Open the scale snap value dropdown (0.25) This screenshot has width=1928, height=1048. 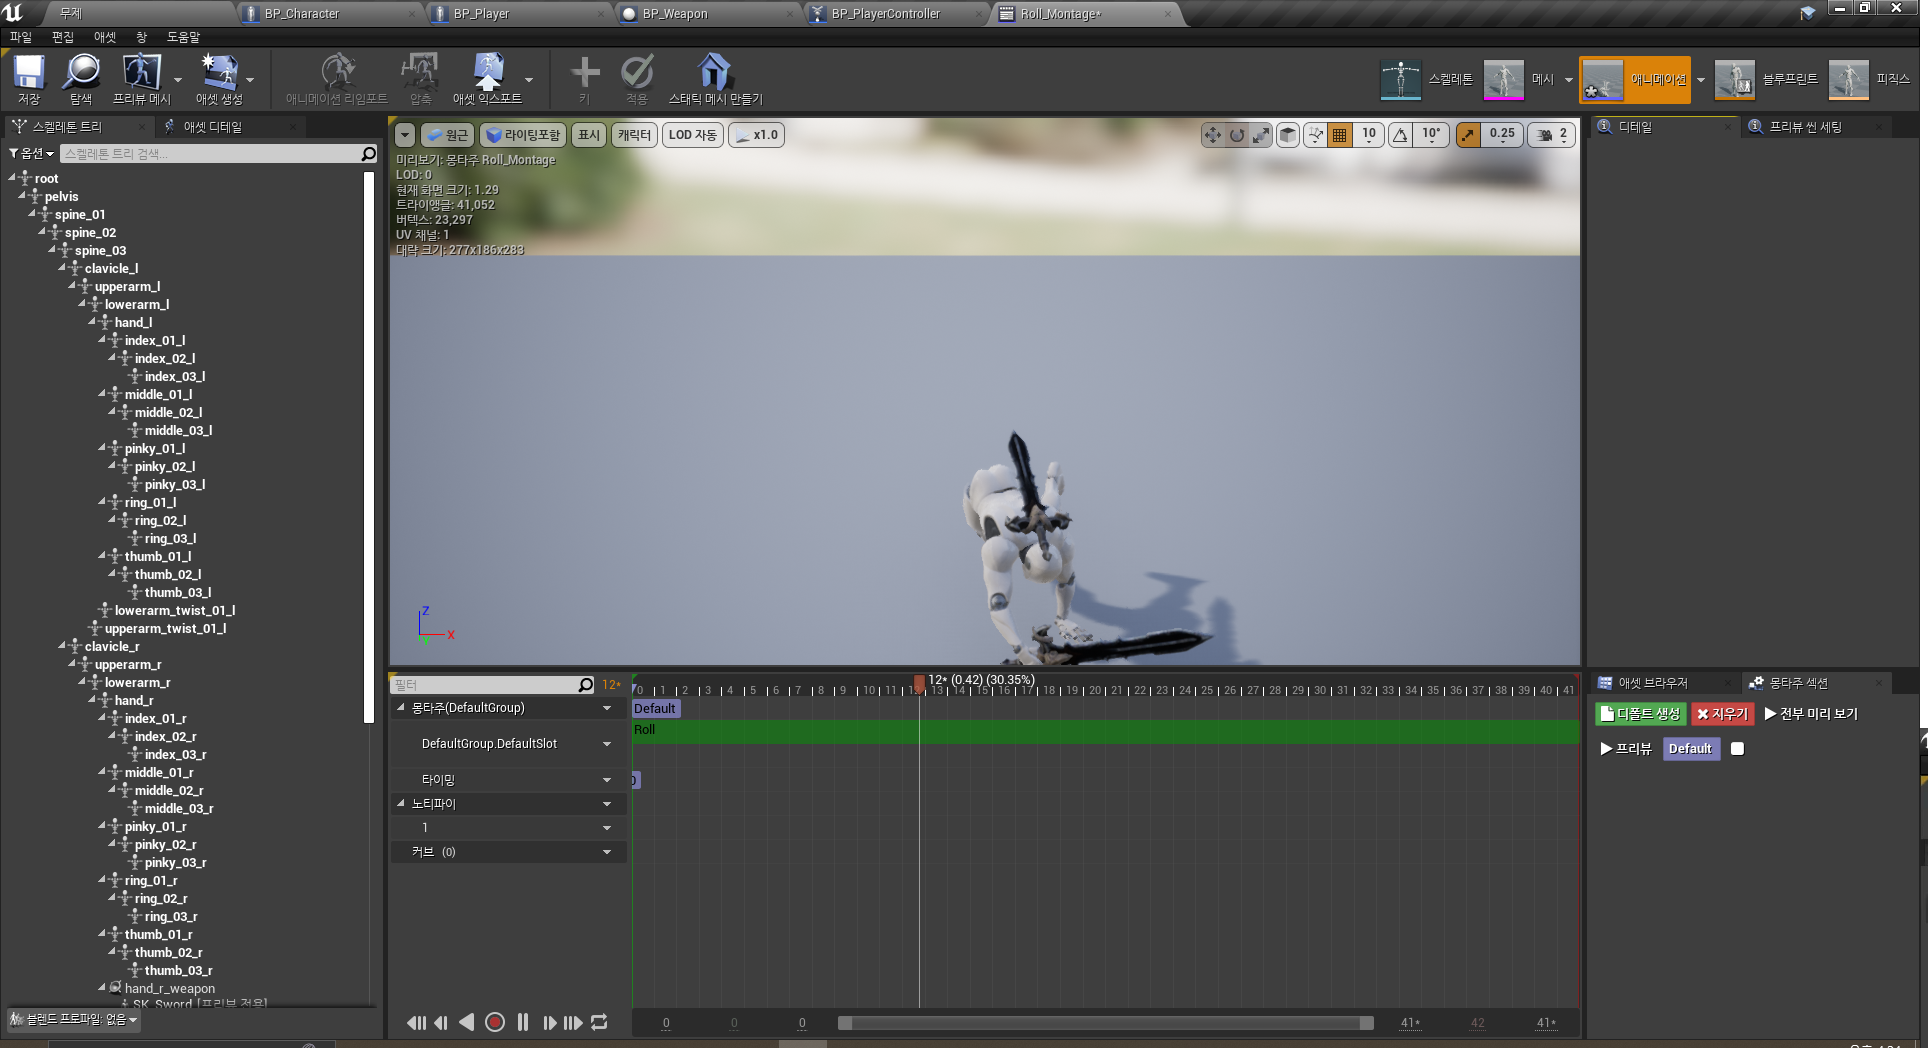1502,135
